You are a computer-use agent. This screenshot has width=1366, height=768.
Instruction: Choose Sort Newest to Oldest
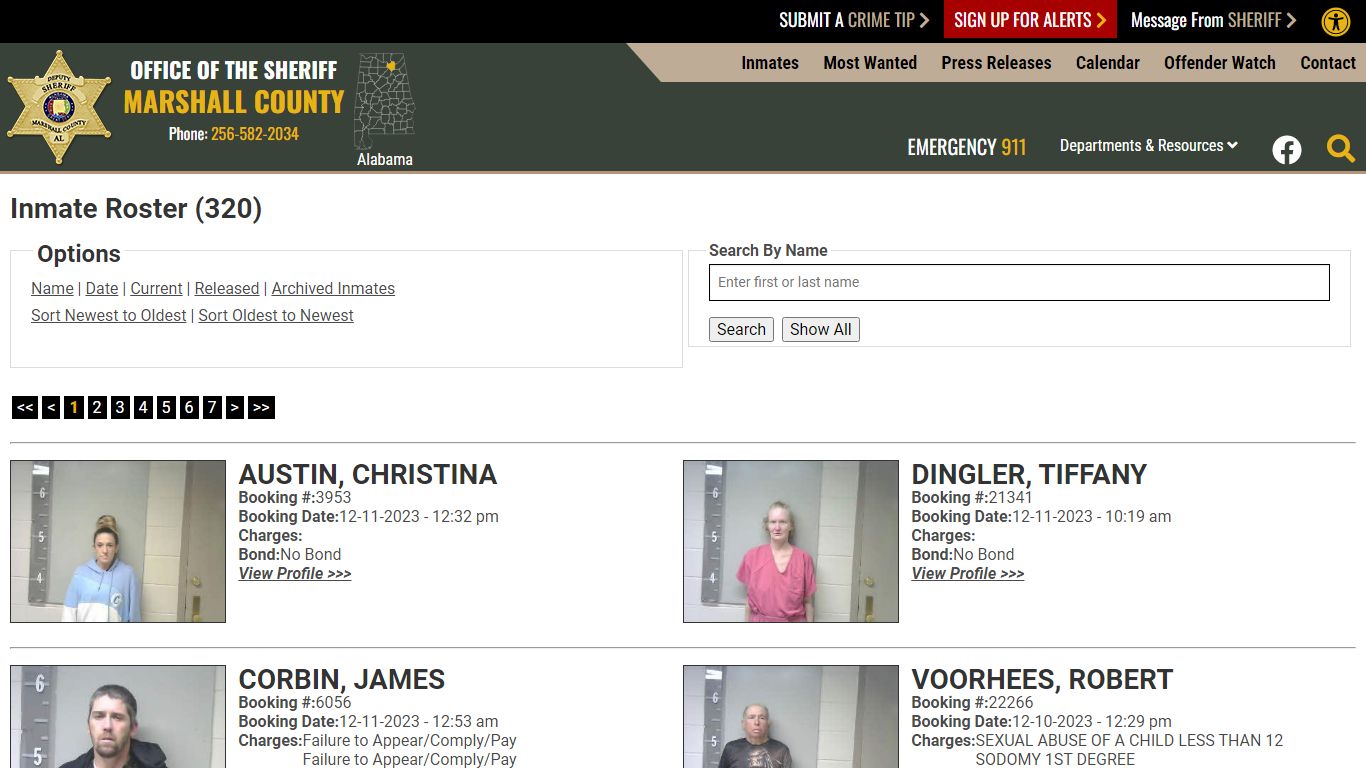pos(109,315)
